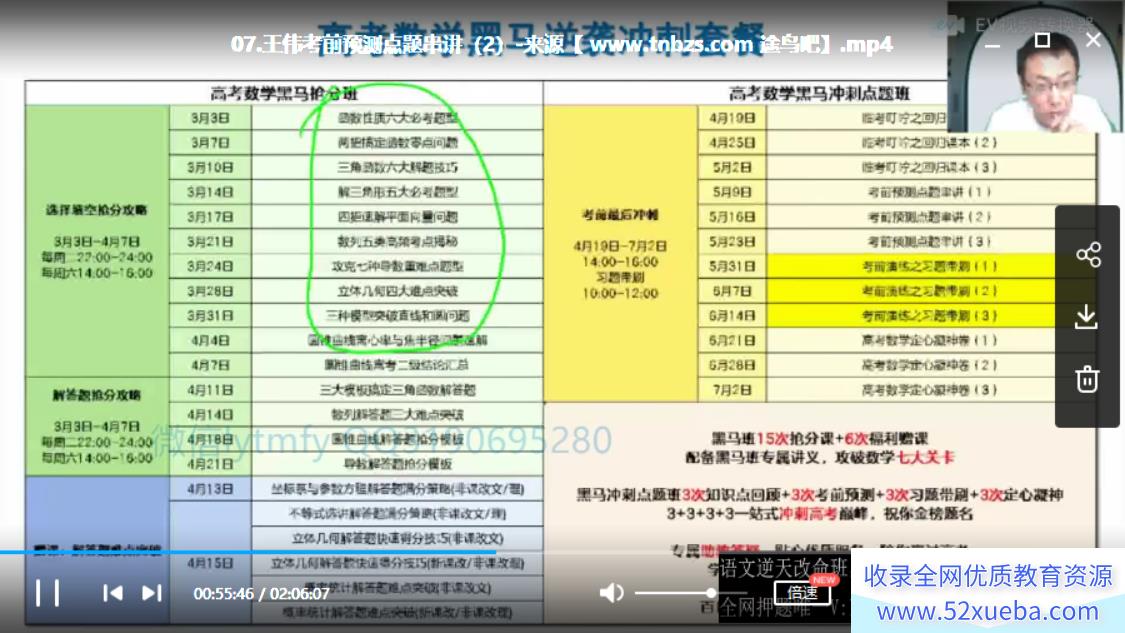1125x633 pixels.
Task: Select the 3月31日 date cell
Action: click(x=210, y=316)
